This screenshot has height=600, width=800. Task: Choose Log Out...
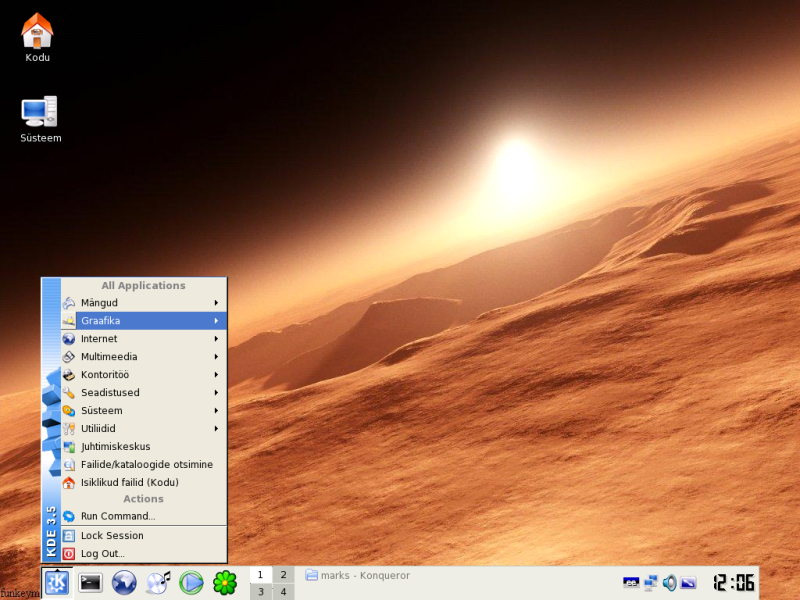(x=144, y=554)
